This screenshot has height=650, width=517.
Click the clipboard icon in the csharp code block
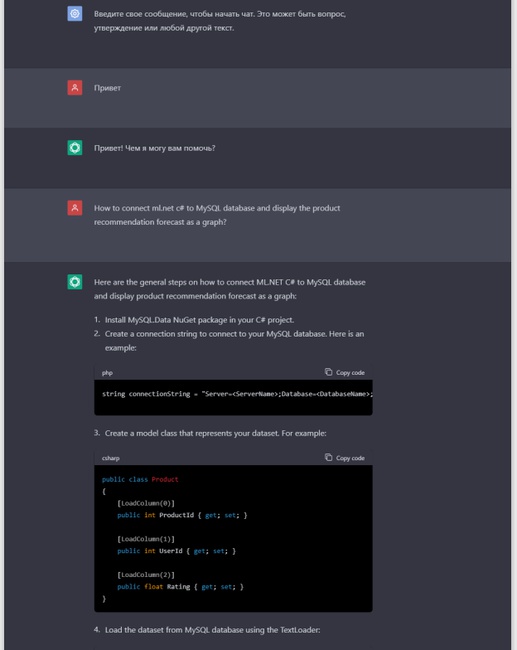coord(328,457)
